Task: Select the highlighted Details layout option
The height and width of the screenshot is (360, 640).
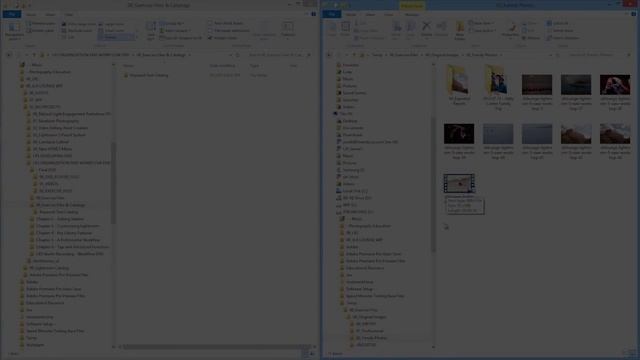Action: pyautogui.click(x=116, y=37)
